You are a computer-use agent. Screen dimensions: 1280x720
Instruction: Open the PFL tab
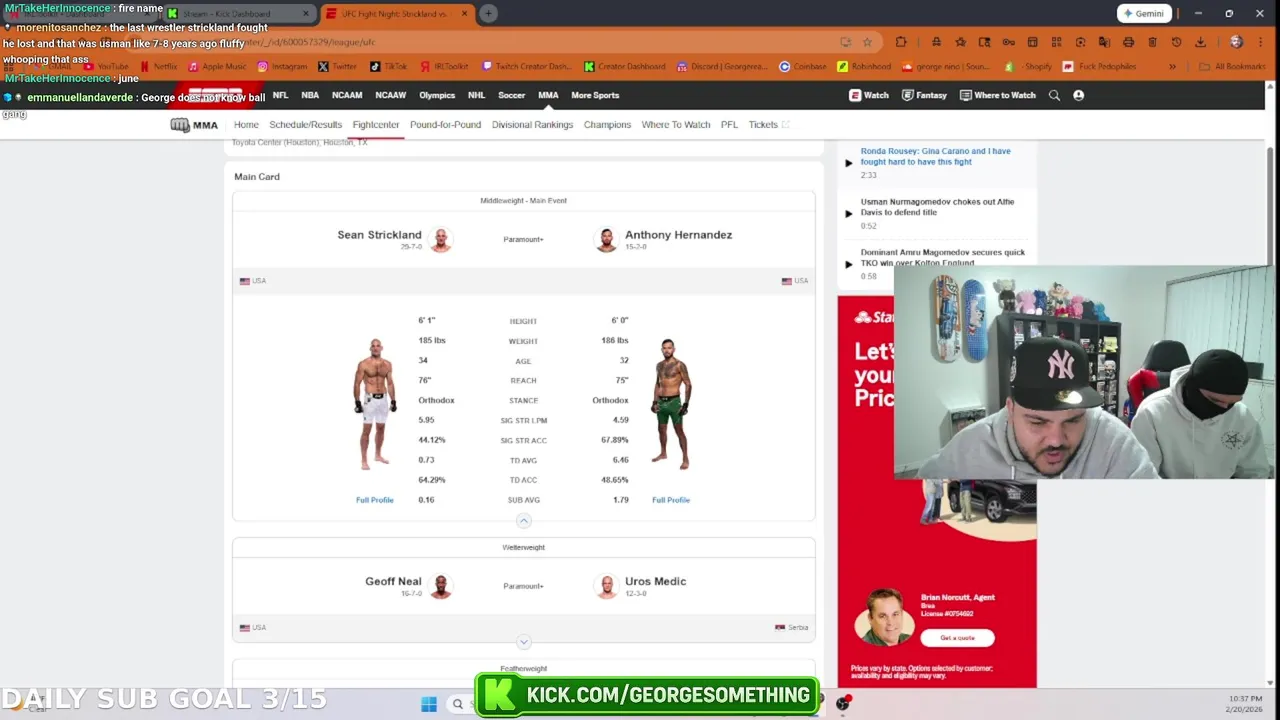point(729,125)
